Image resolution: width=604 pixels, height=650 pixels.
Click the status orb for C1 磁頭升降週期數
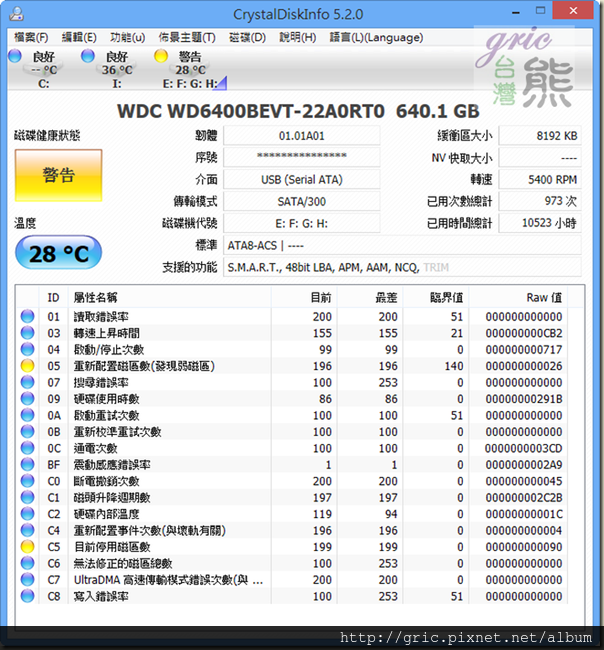(x=27, y=497)
